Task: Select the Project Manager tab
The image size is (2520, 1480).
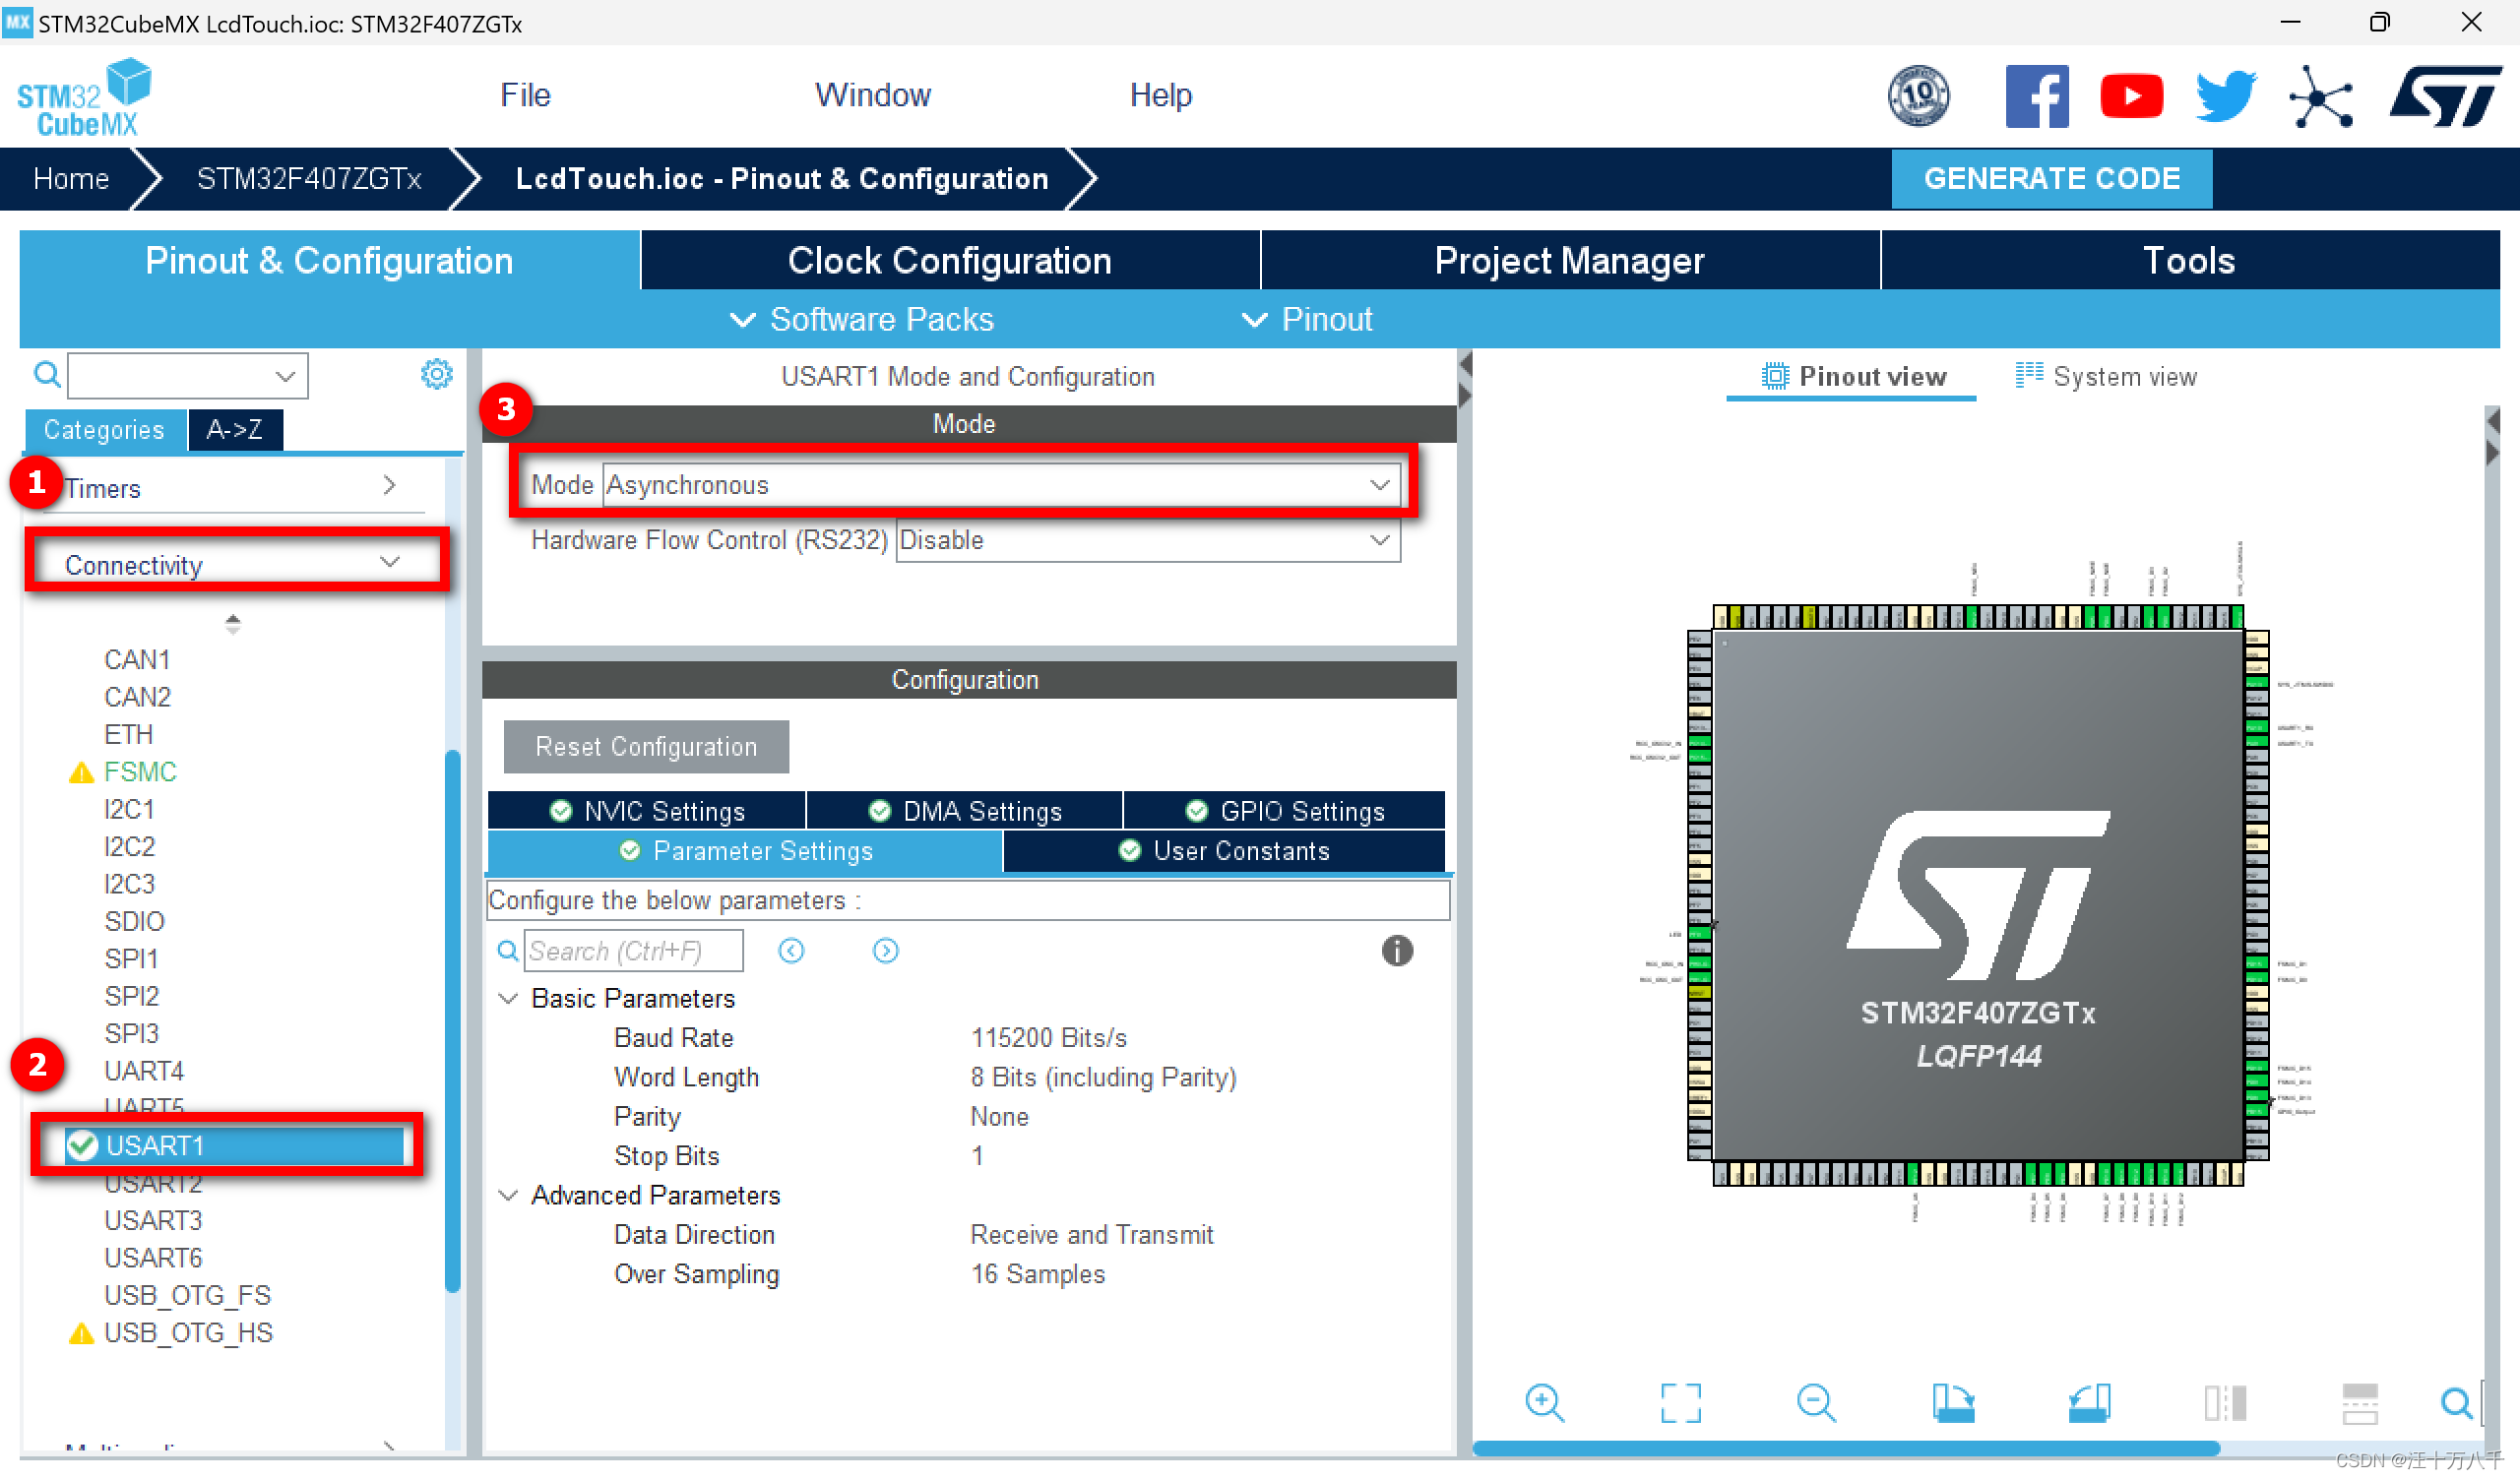Action: (1568, 259)
